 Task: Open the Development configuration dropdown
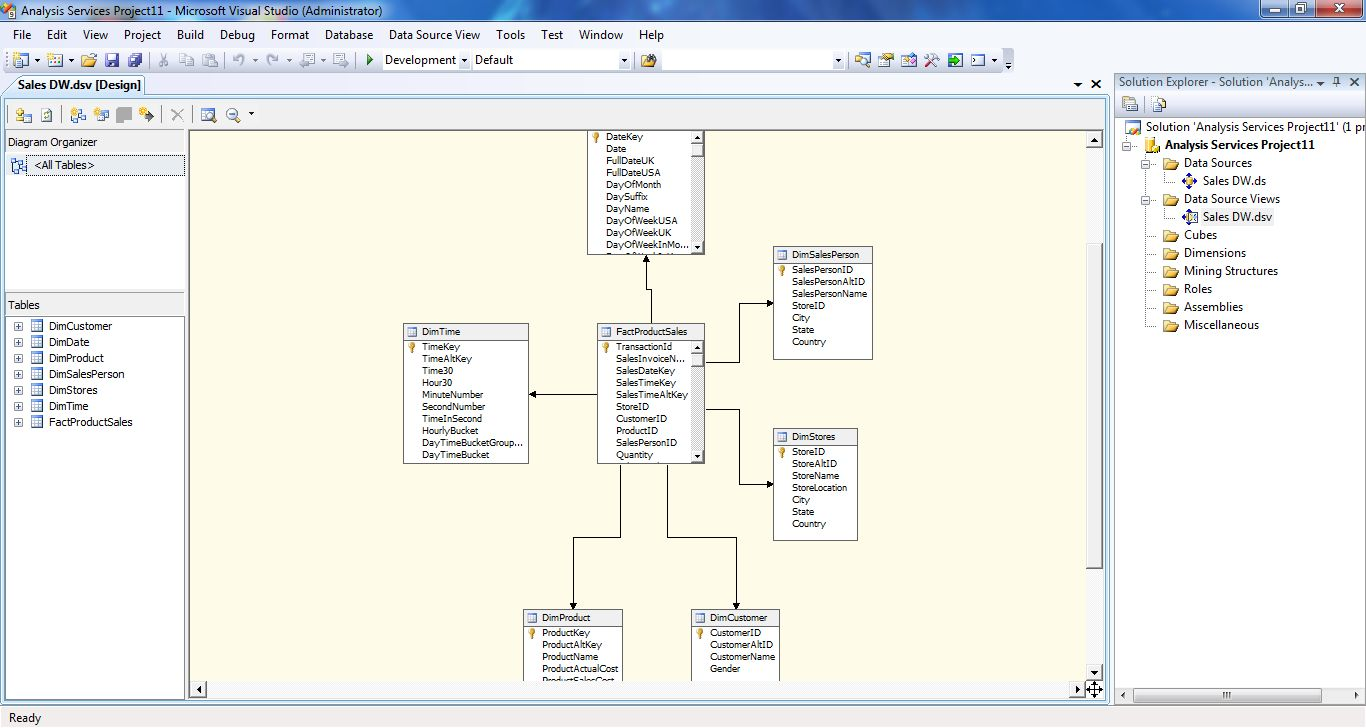click(x=465, y=60)
